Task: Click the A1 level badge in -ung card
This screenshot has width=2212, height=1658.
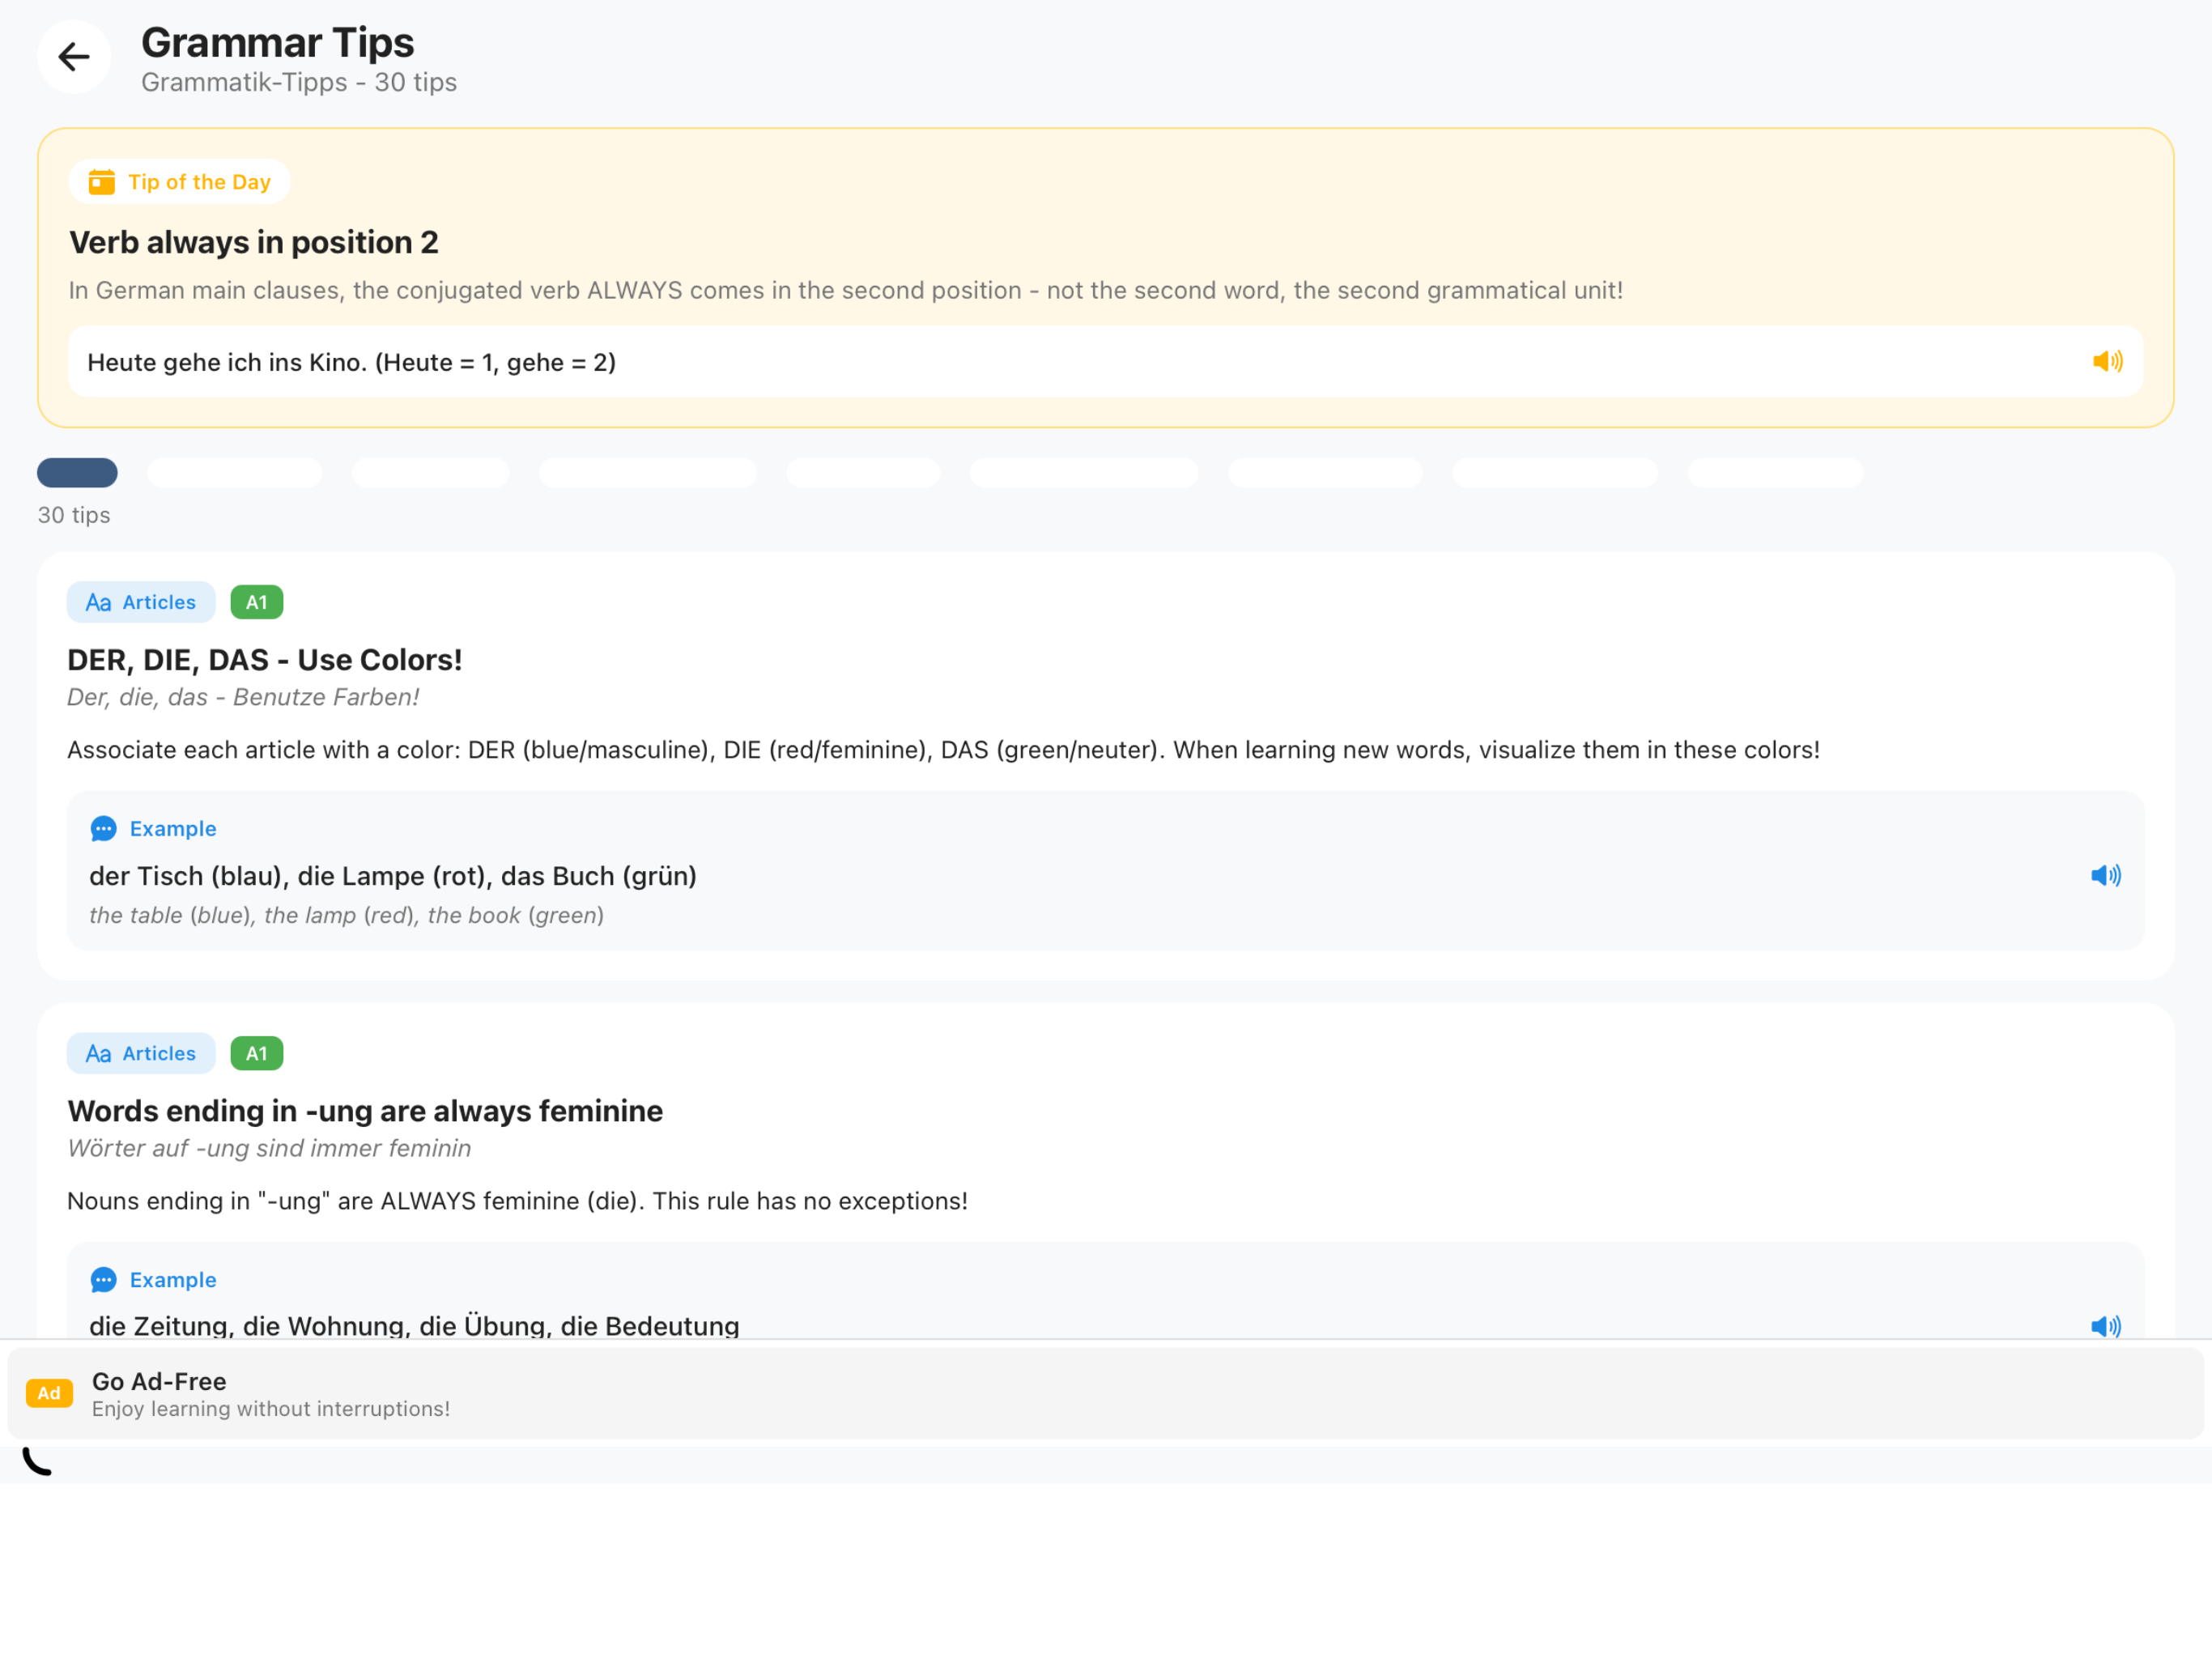Action: [x=257, y=1053]
